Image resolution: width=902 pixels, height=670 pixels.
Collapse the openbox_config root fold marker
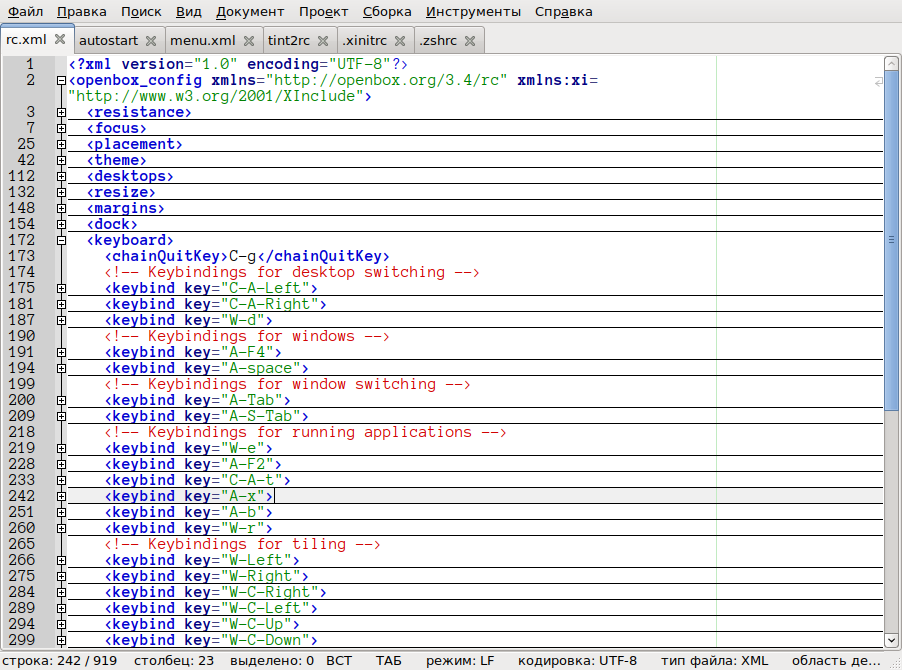(62, 80)
